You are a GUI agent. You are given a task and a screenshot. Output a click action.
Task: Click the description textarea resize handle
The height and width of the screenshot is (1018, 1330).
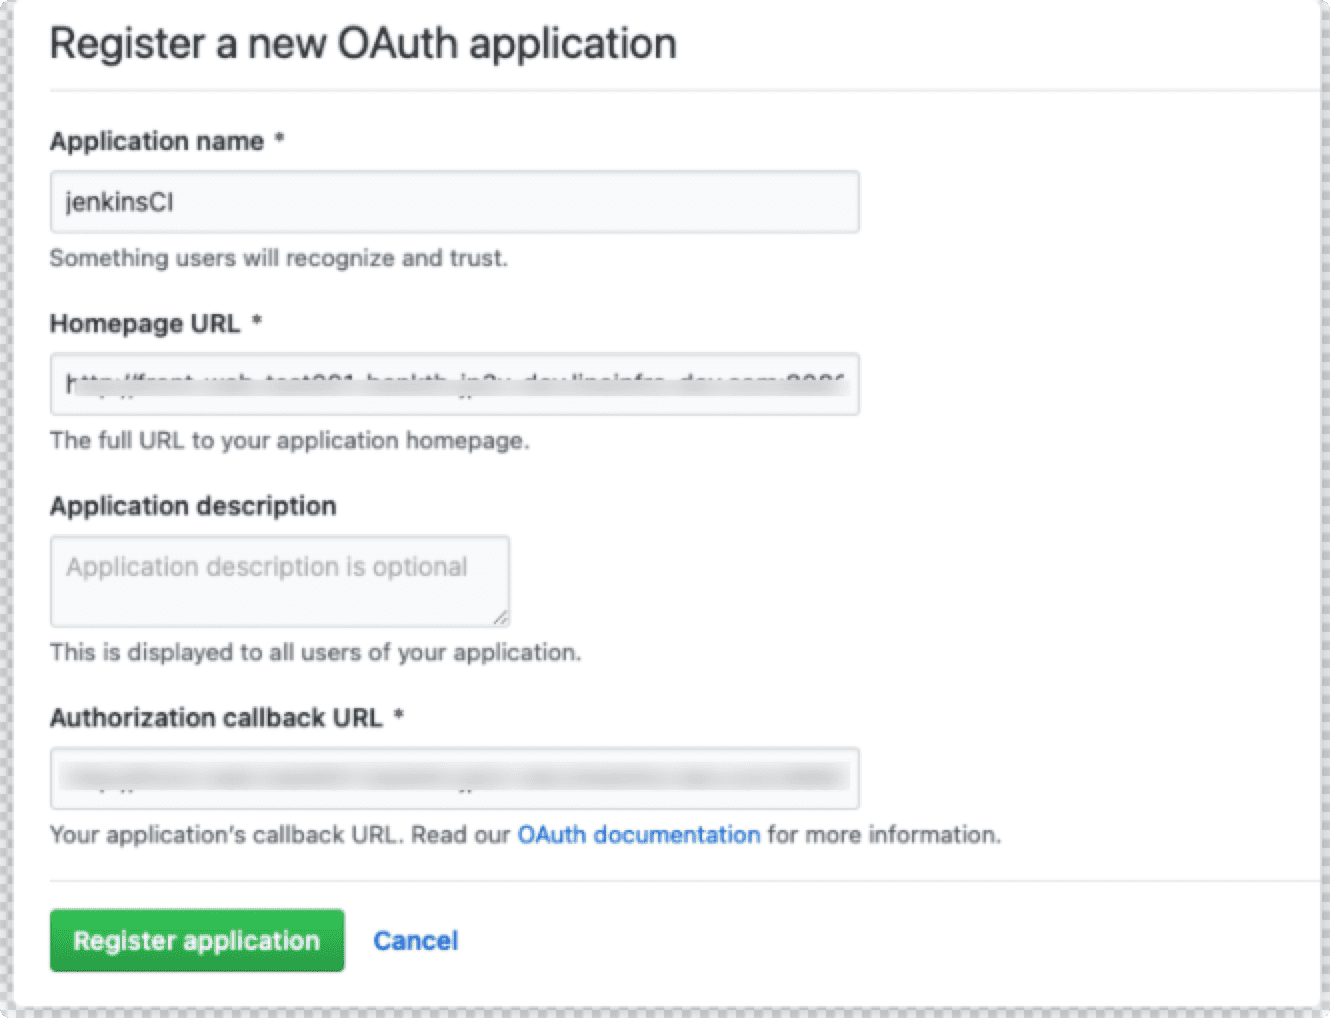[x=500, y=617]
